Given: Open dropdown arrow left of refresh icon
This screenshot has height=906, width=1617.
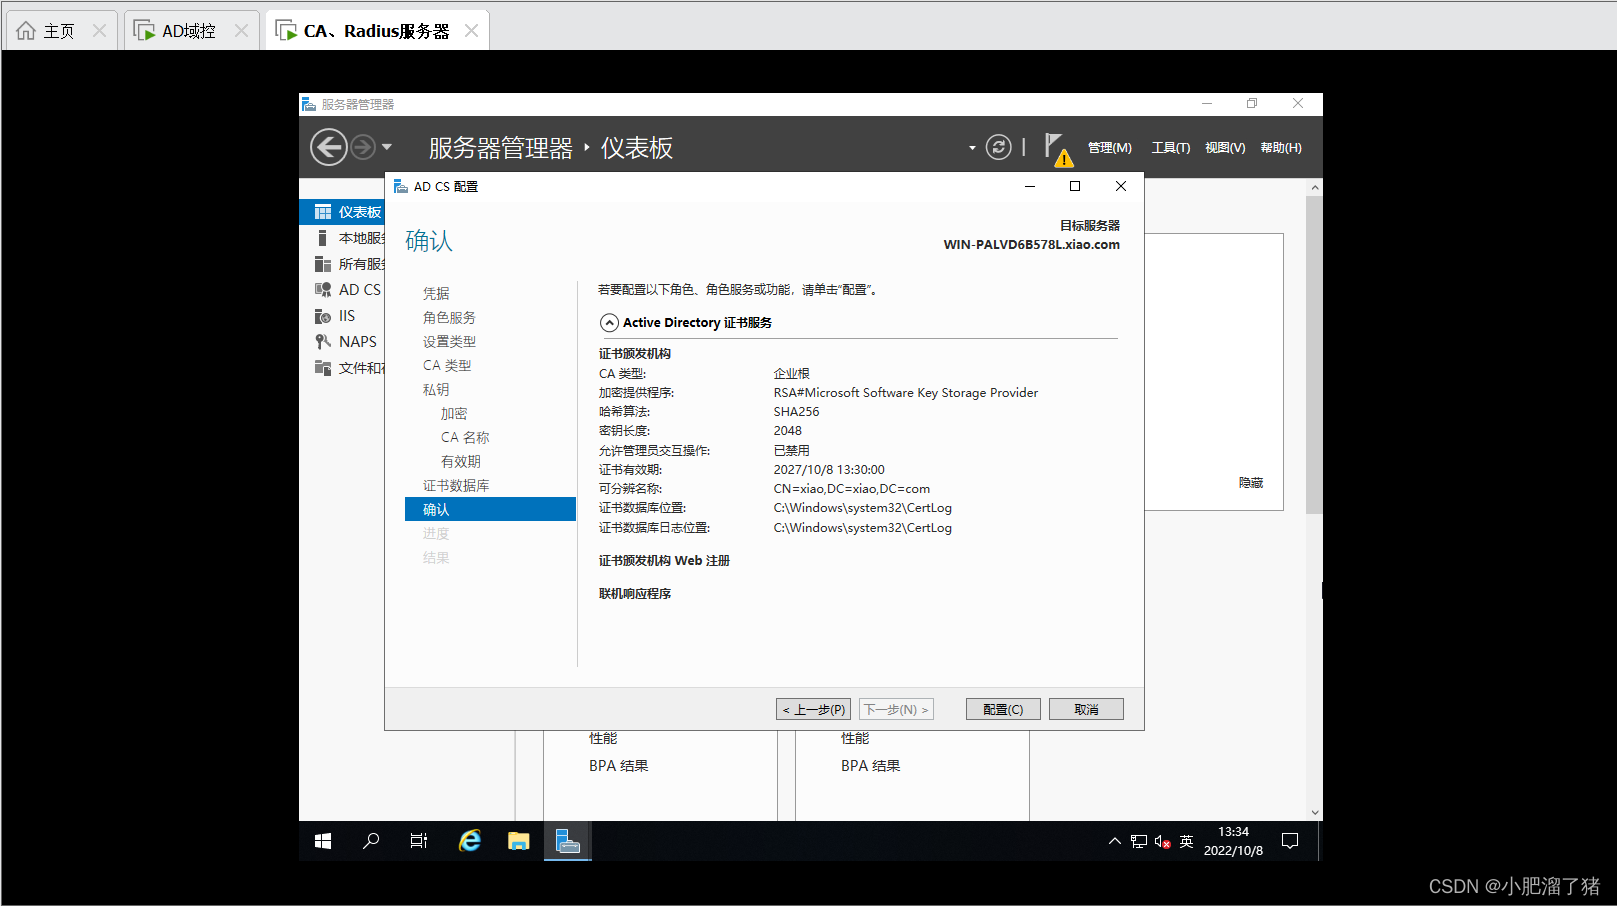Looking at the screenshot, I should (x=972, y=148).
